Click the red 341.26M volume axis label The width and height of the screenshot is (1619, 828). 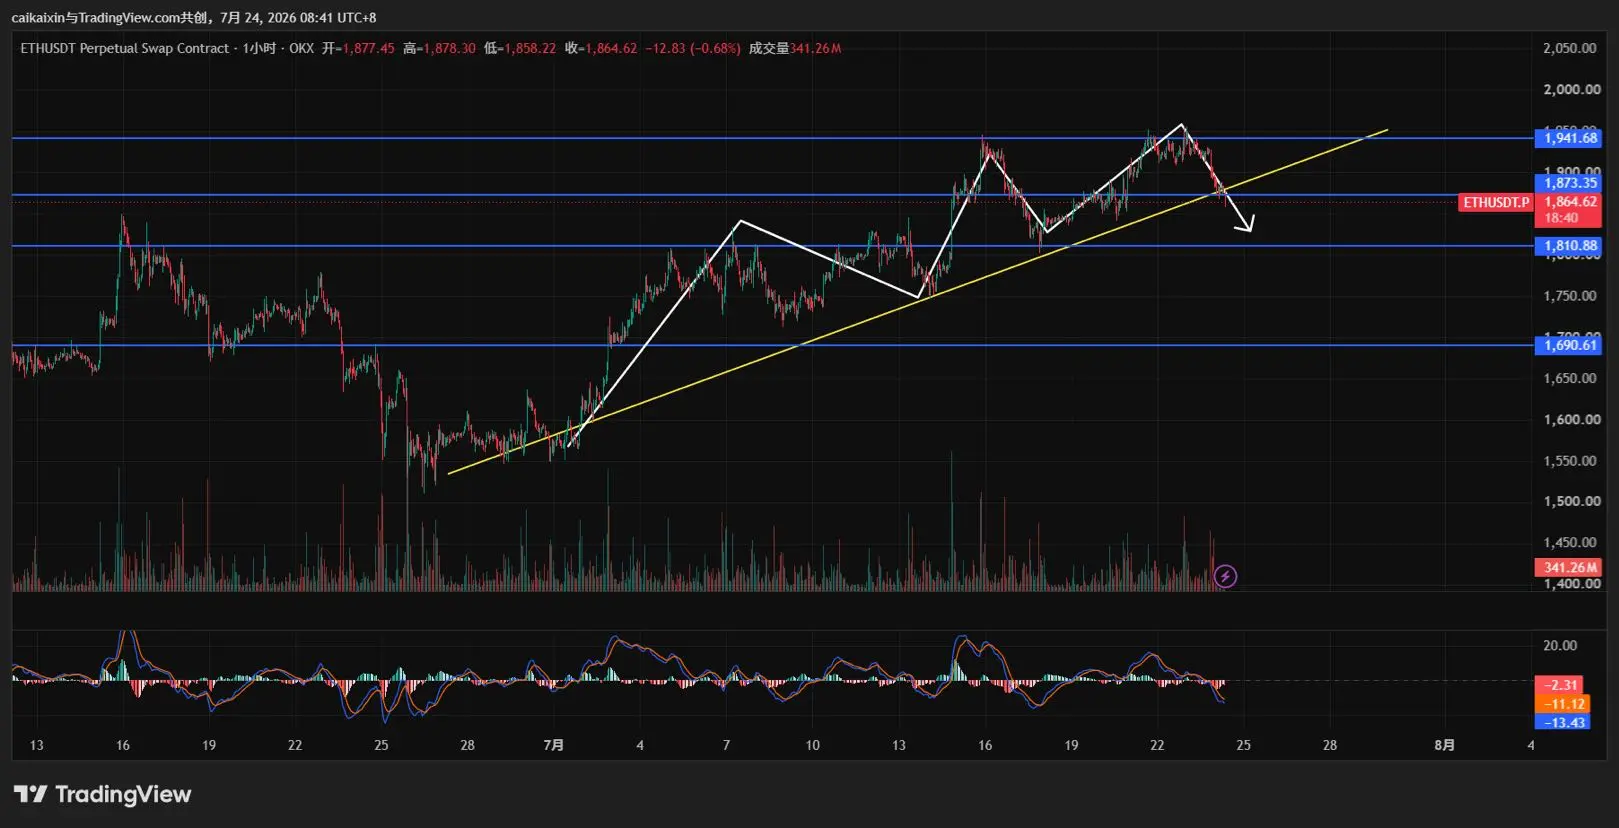click(1568, 567)
